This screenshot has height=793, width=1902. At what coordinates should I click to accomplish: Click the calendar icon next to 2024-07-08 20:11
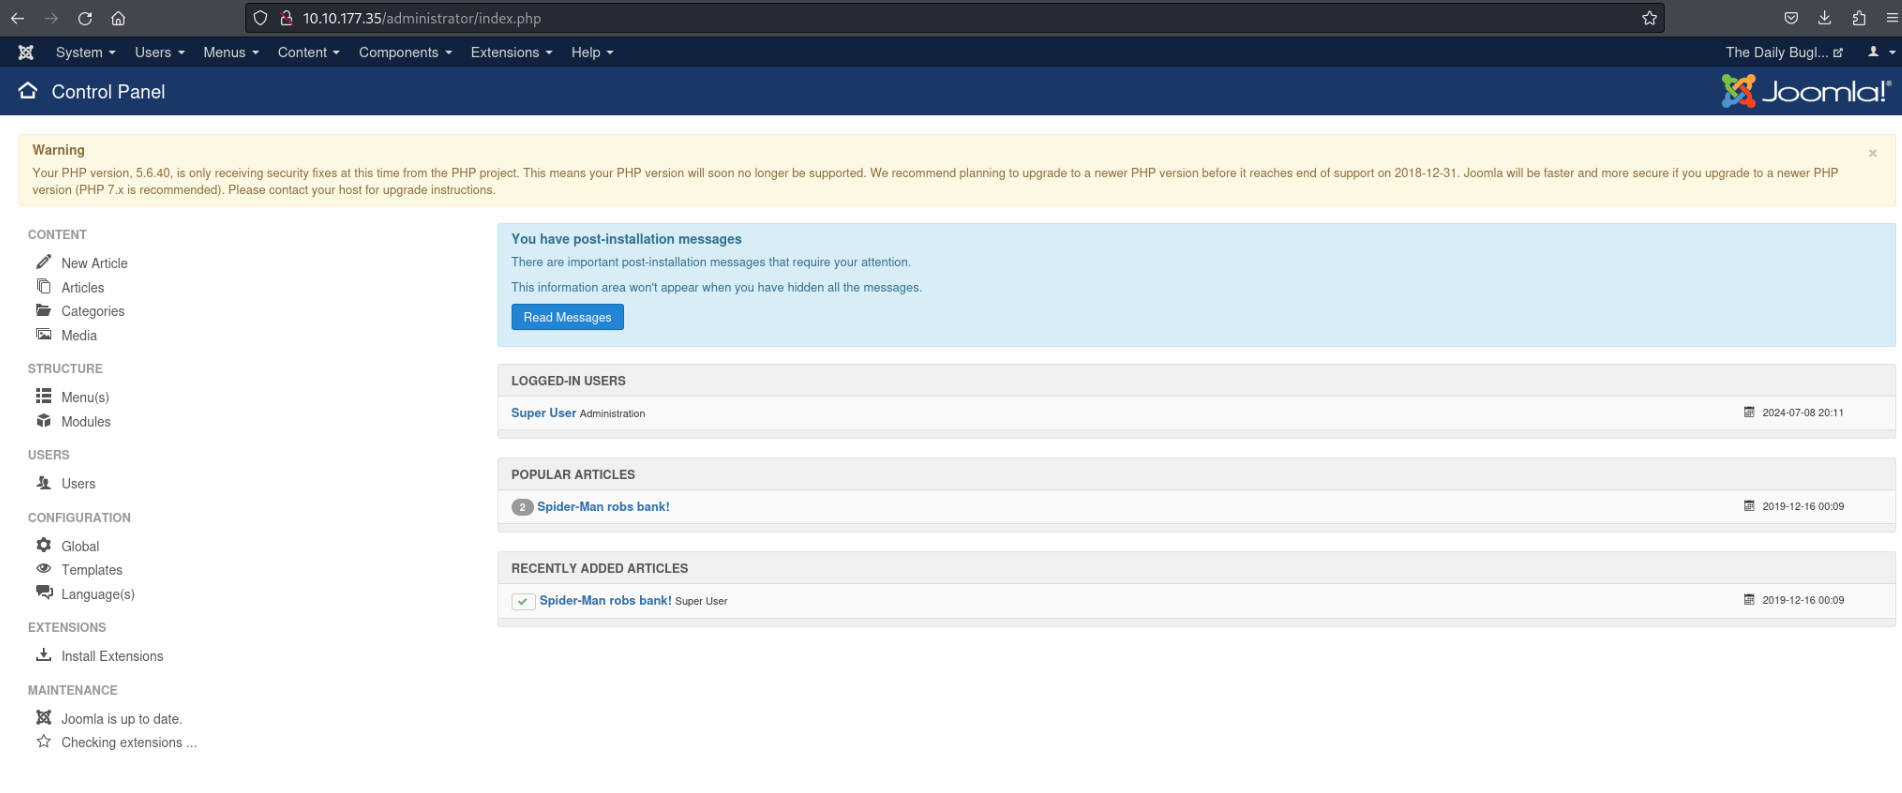click(1749, 412)
